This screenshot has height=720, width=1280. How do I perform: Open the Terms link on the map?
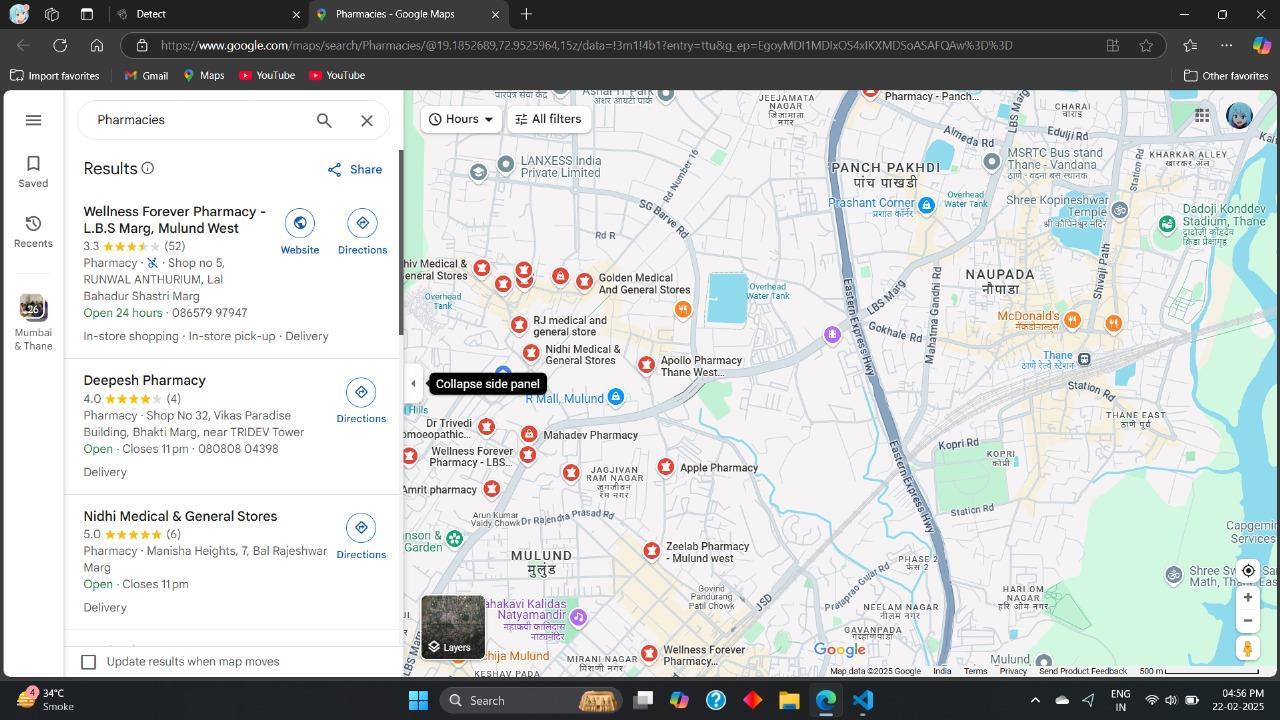pos(975,671)
